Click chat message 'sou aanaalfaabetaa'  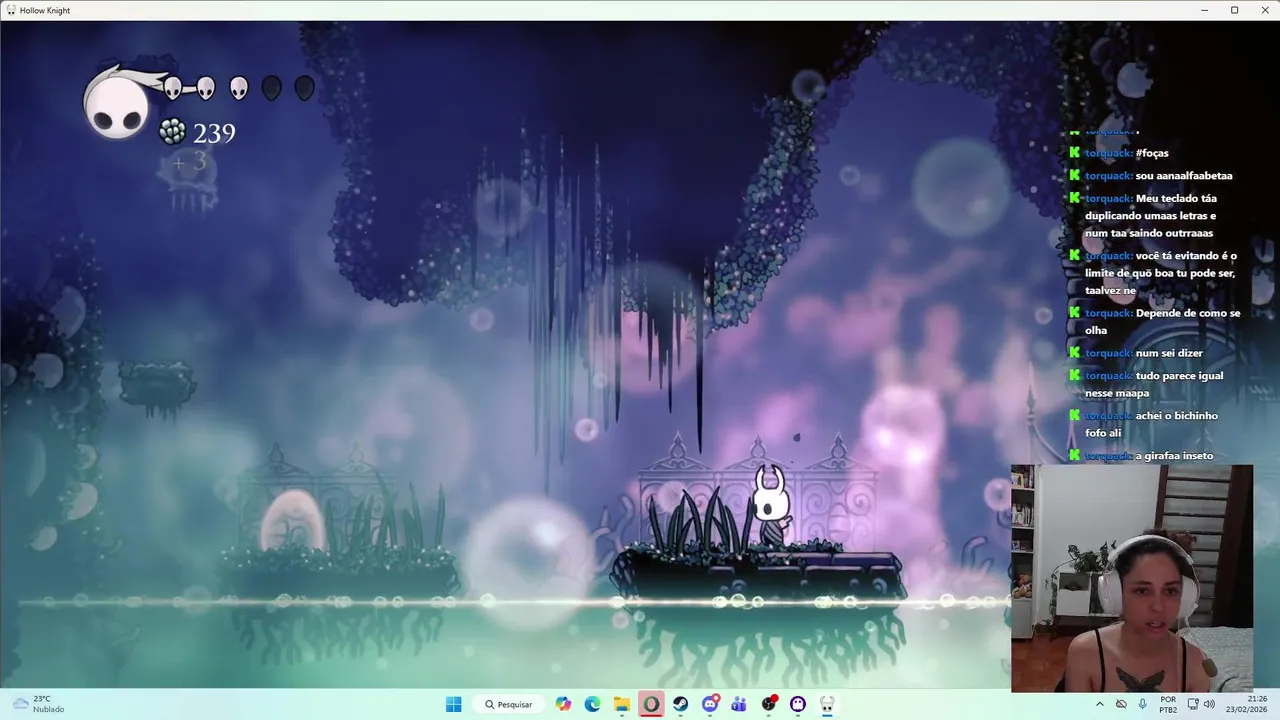(x=1184, y=176)
